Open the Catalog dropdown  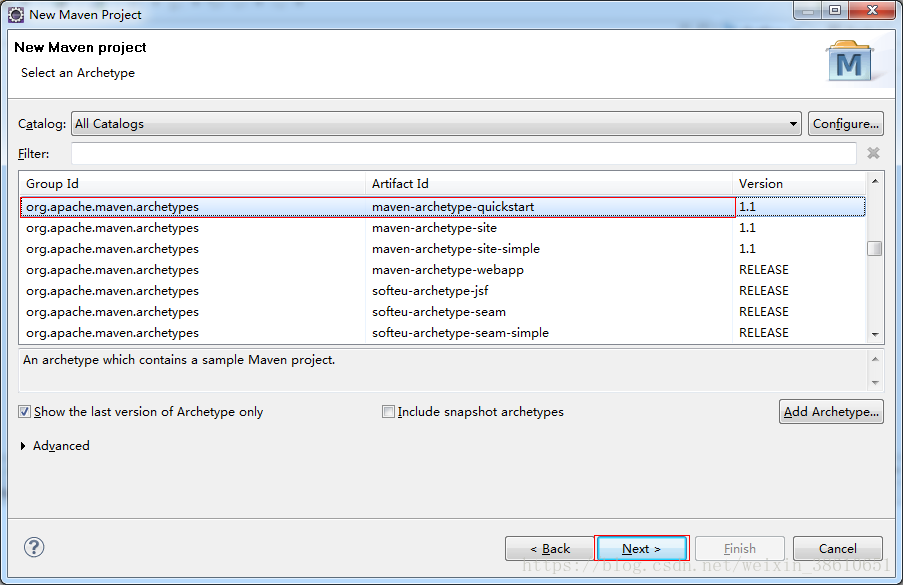click(x=436, y=124)
